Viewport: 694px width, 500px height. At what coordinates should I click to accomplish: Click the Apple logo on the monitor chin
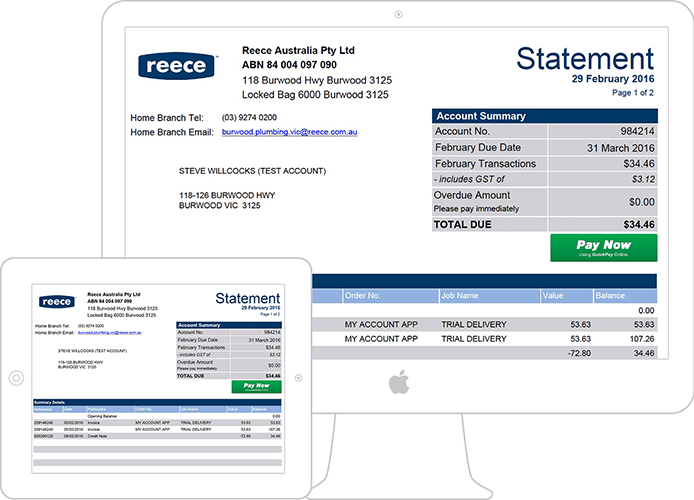(x=399, y=382)
